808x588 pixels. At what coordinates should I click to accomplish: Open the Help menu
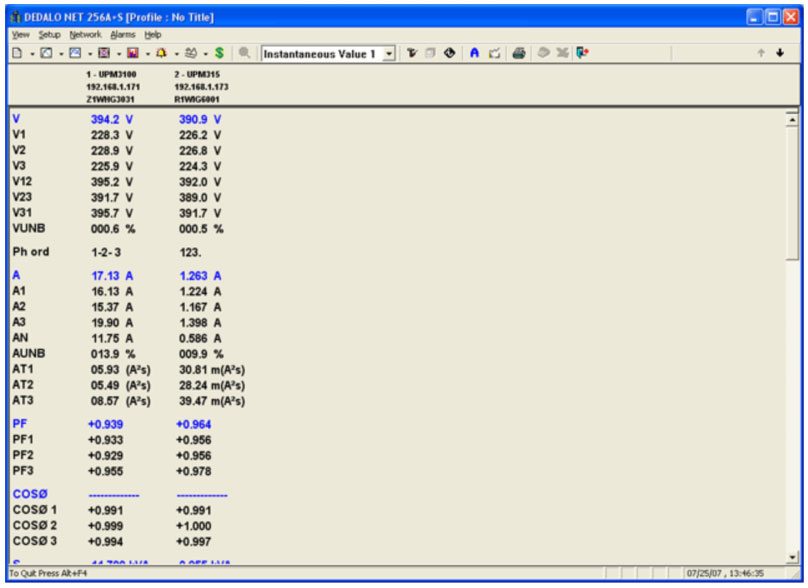[152, 34]
